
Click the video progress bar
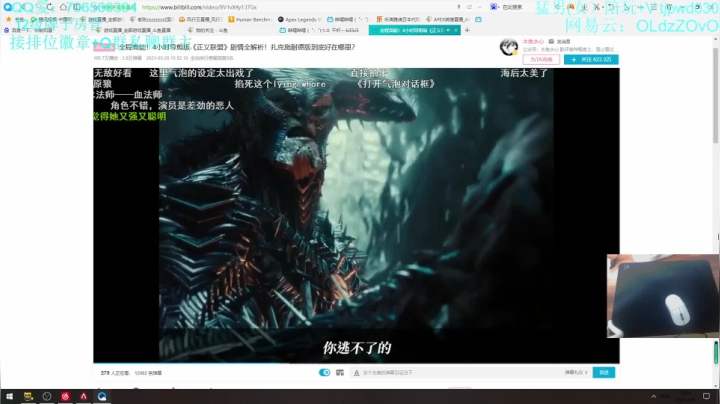[x=356, y=363]
